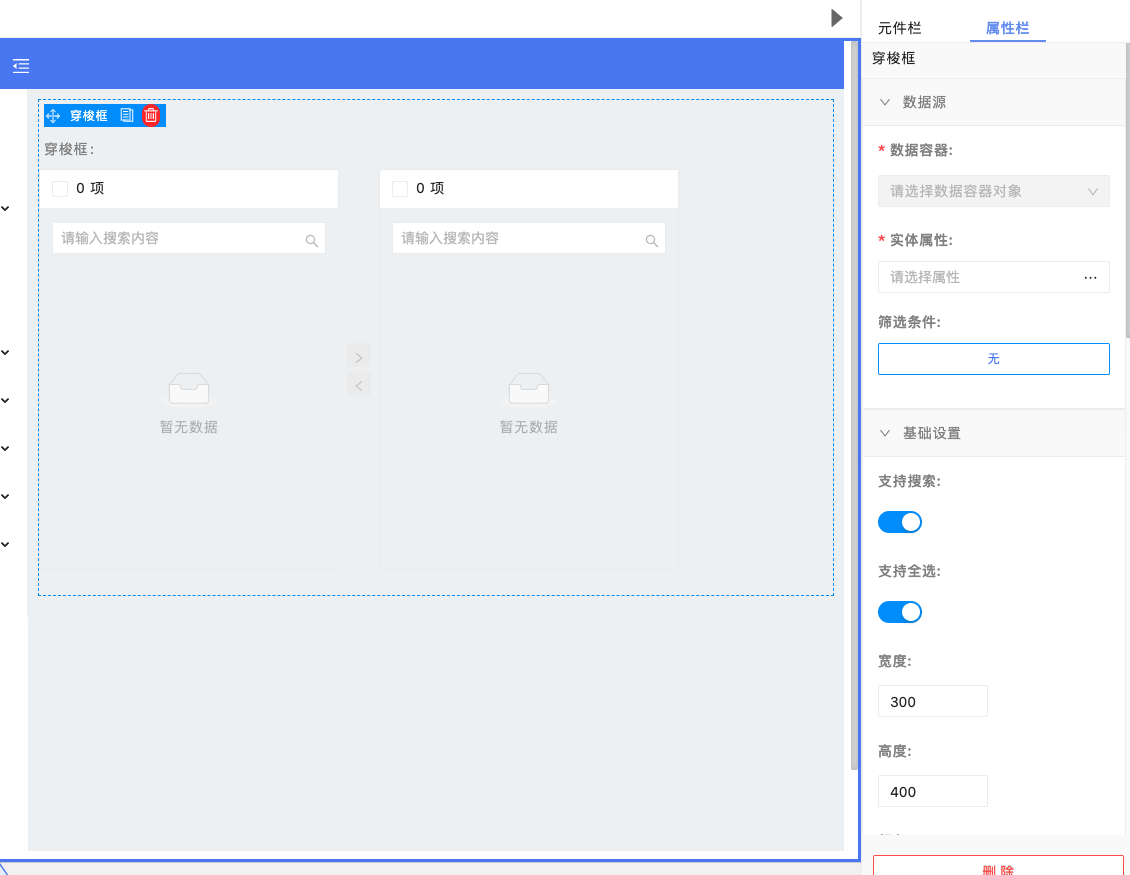The width and height of the screenshot is (1130, 875).
Task: Click the 无 filter condition button
Action: 993,359
